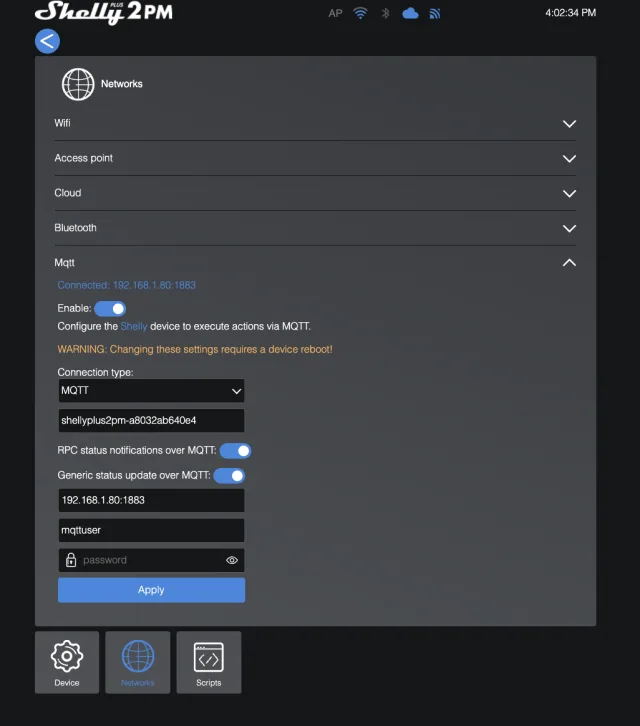Click the mqttuser username field
This screenshot has width=640, height=726.
(151, 530)
